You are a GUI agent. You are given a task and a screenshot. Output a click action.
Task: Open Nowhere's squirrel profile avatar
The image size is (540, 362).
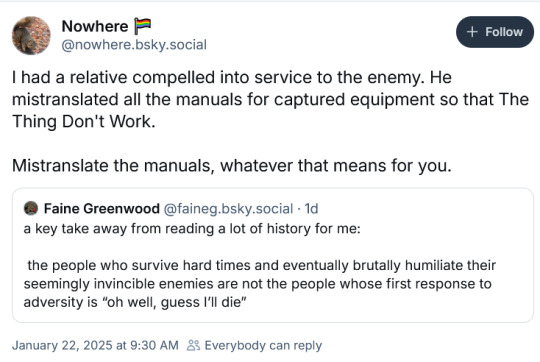pyautogui.click(x=31, y=35)
